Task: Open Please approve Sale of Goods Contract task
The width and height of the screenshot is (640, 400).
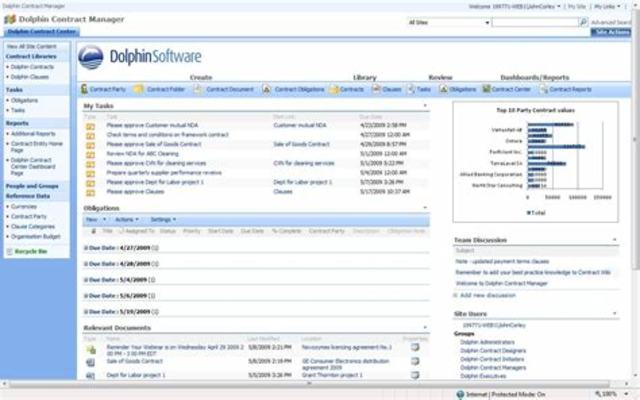Action: pos(154,144)
